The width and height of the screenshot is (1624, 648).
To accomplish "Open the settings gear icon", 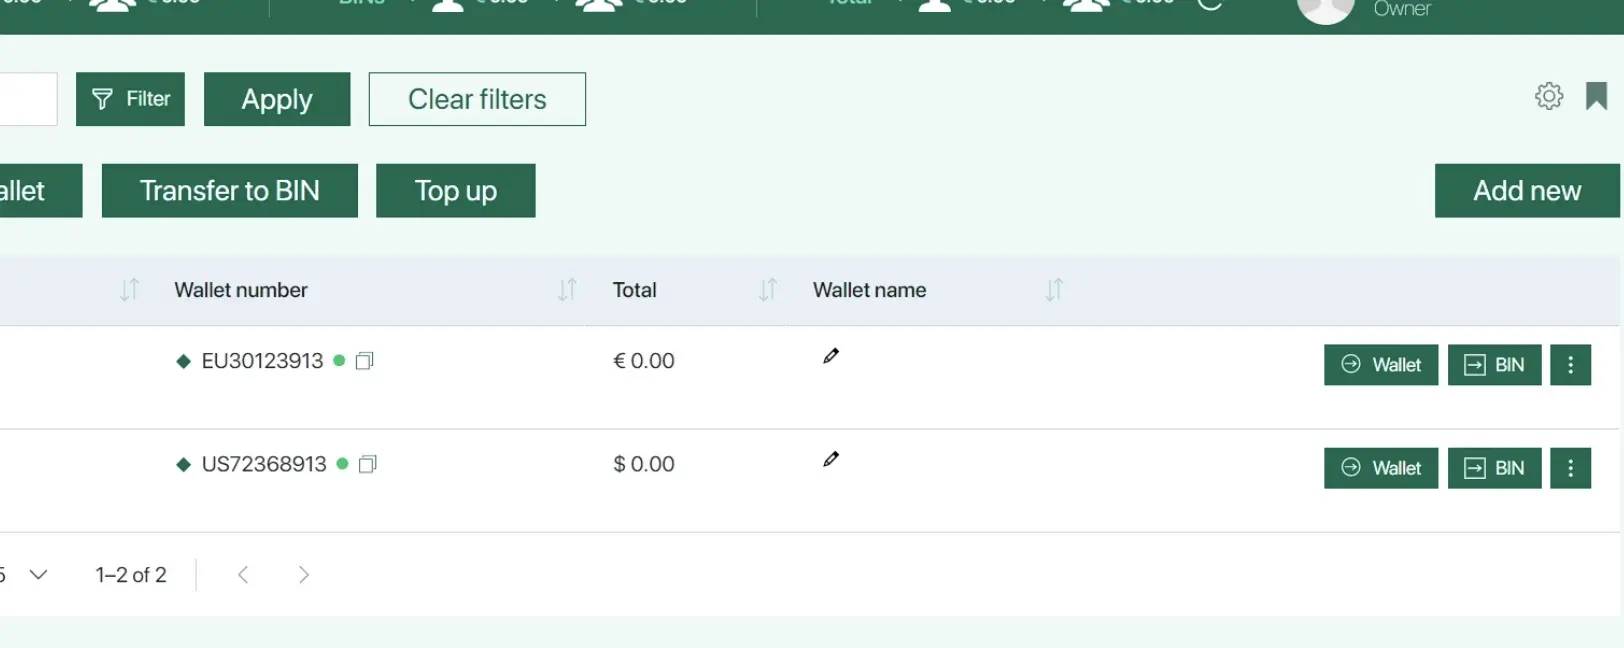I will [x=1548, y=96].
